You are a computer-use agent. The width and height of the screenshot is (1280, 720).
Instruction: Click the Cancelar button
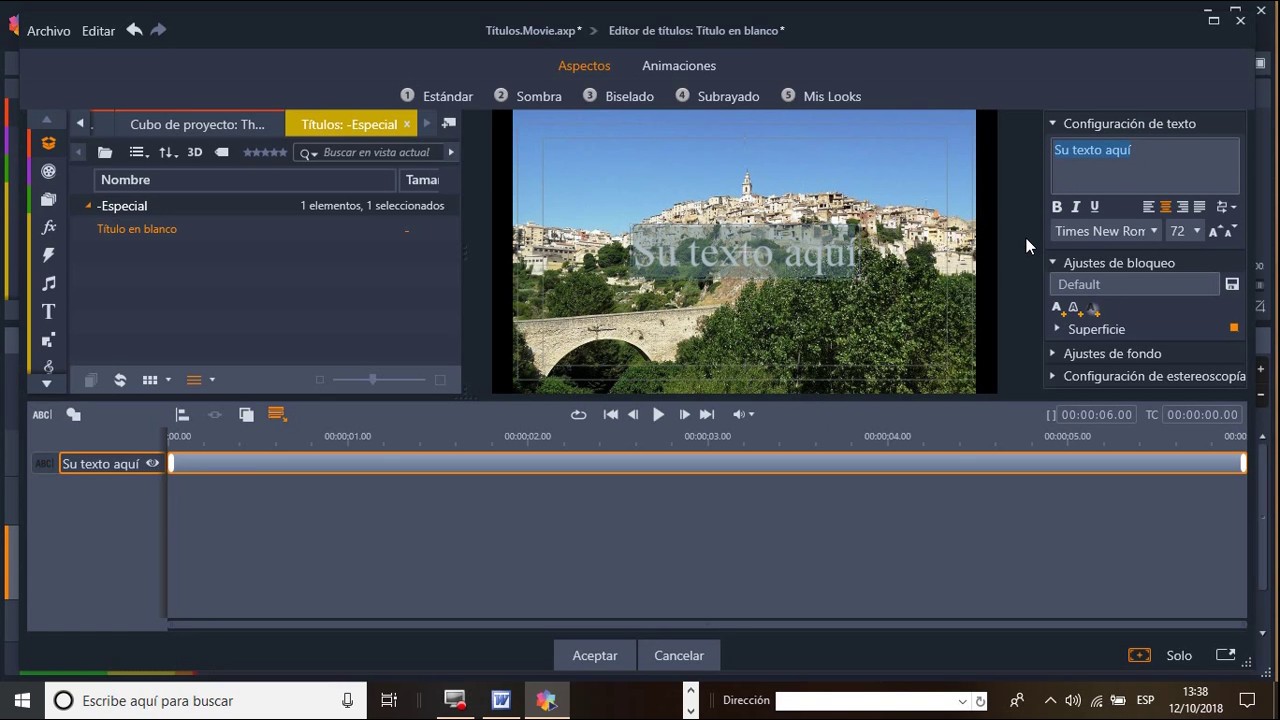pos(679,655)
